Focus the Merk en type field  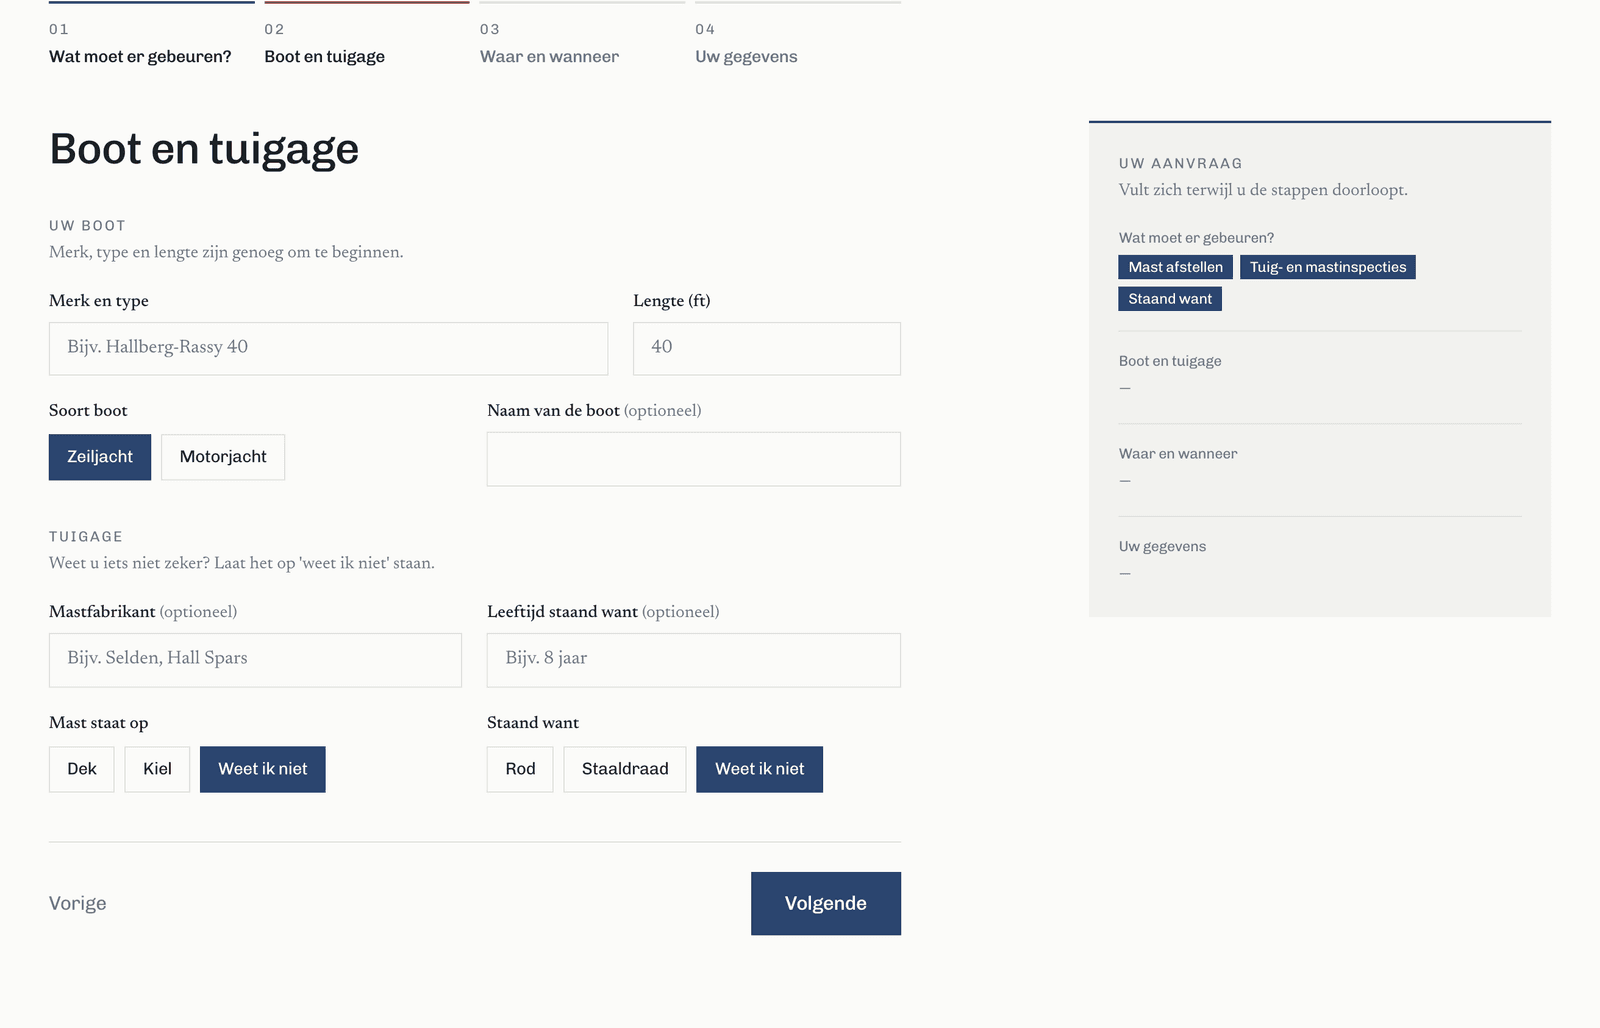point(328,348)
